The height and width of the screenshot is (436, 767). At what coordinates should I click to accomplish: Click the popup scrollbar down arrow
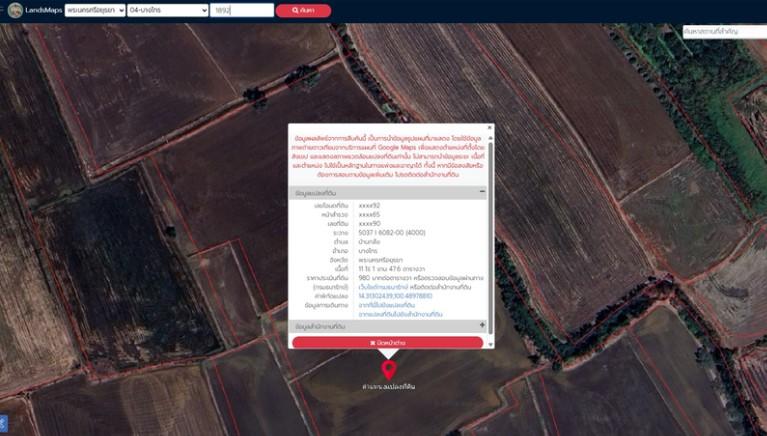coord(491,344)
